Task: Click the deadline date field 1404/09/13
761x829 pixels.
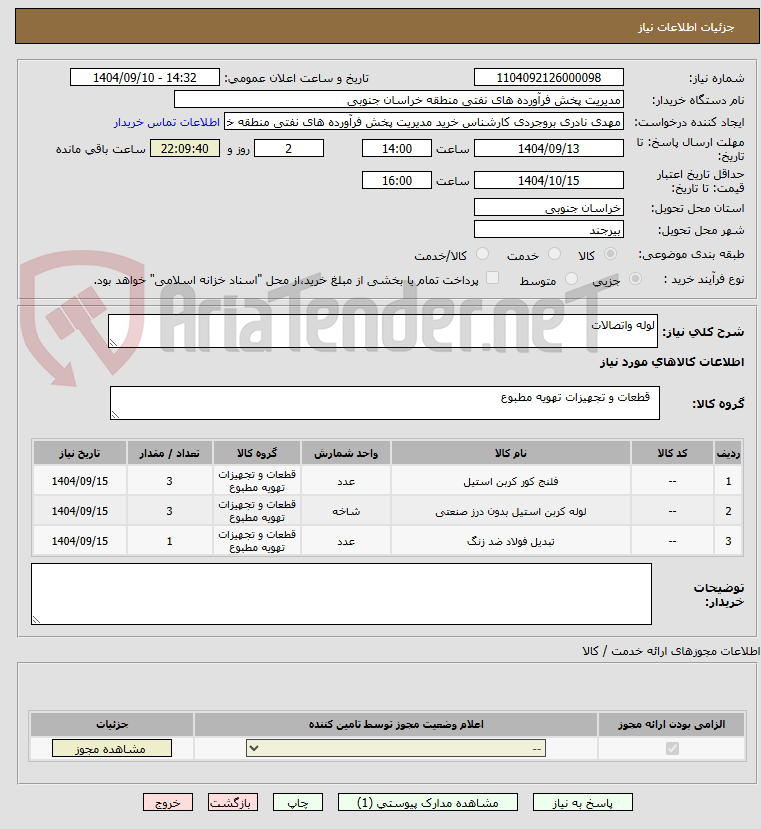Action: 548,149
